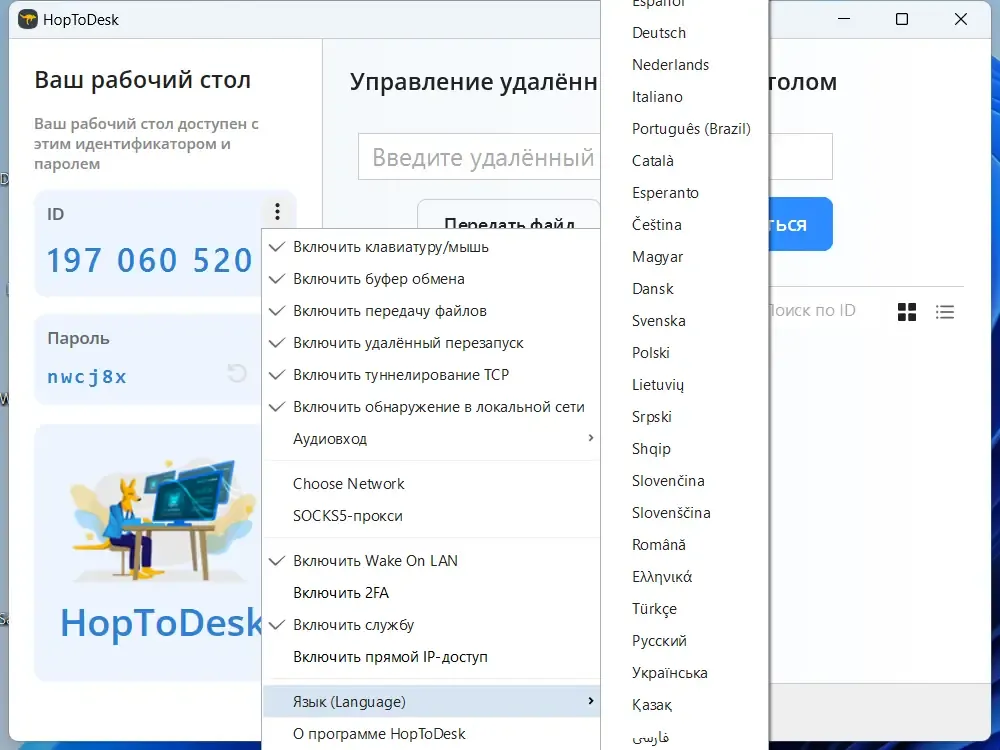The image size is (1000, 750).
Task: Toggle Включить обнаружение в локальной сети
Action: coord(431,406)
